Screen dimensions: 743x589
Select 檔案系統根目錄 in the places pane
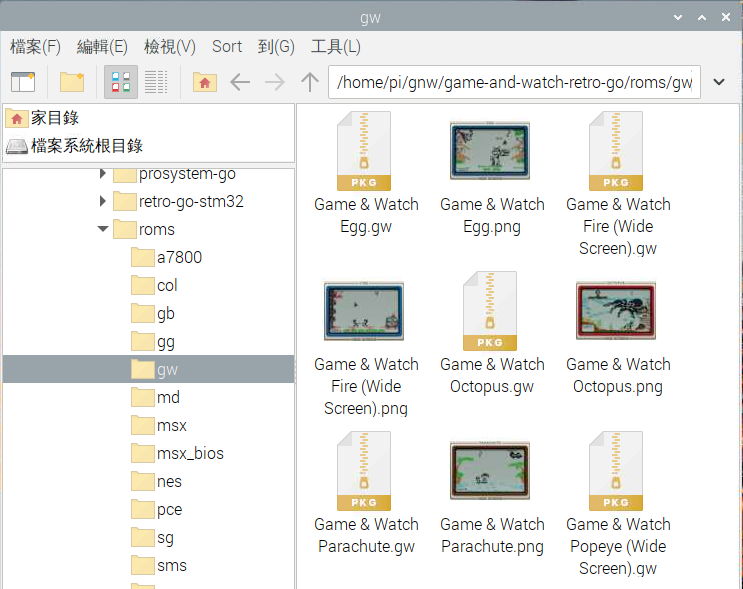(148, 146)
